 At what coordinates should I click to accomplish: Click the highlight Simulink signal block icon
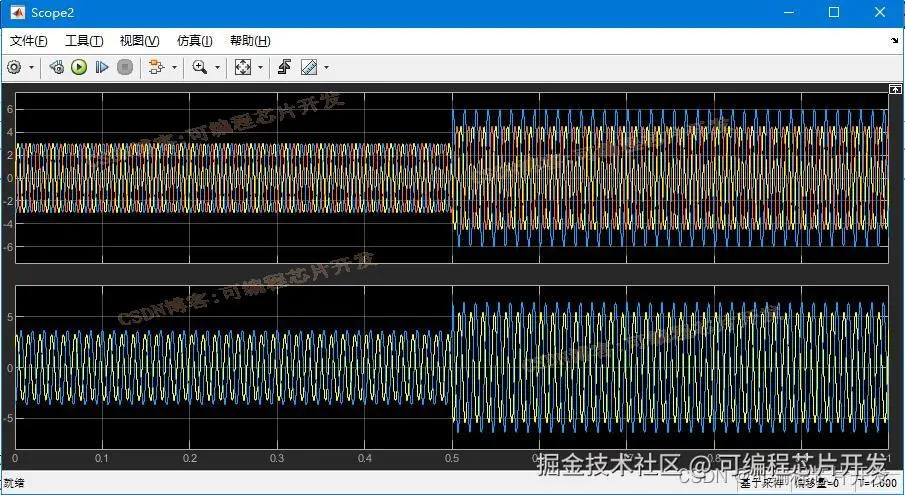[x=156, y=68]
